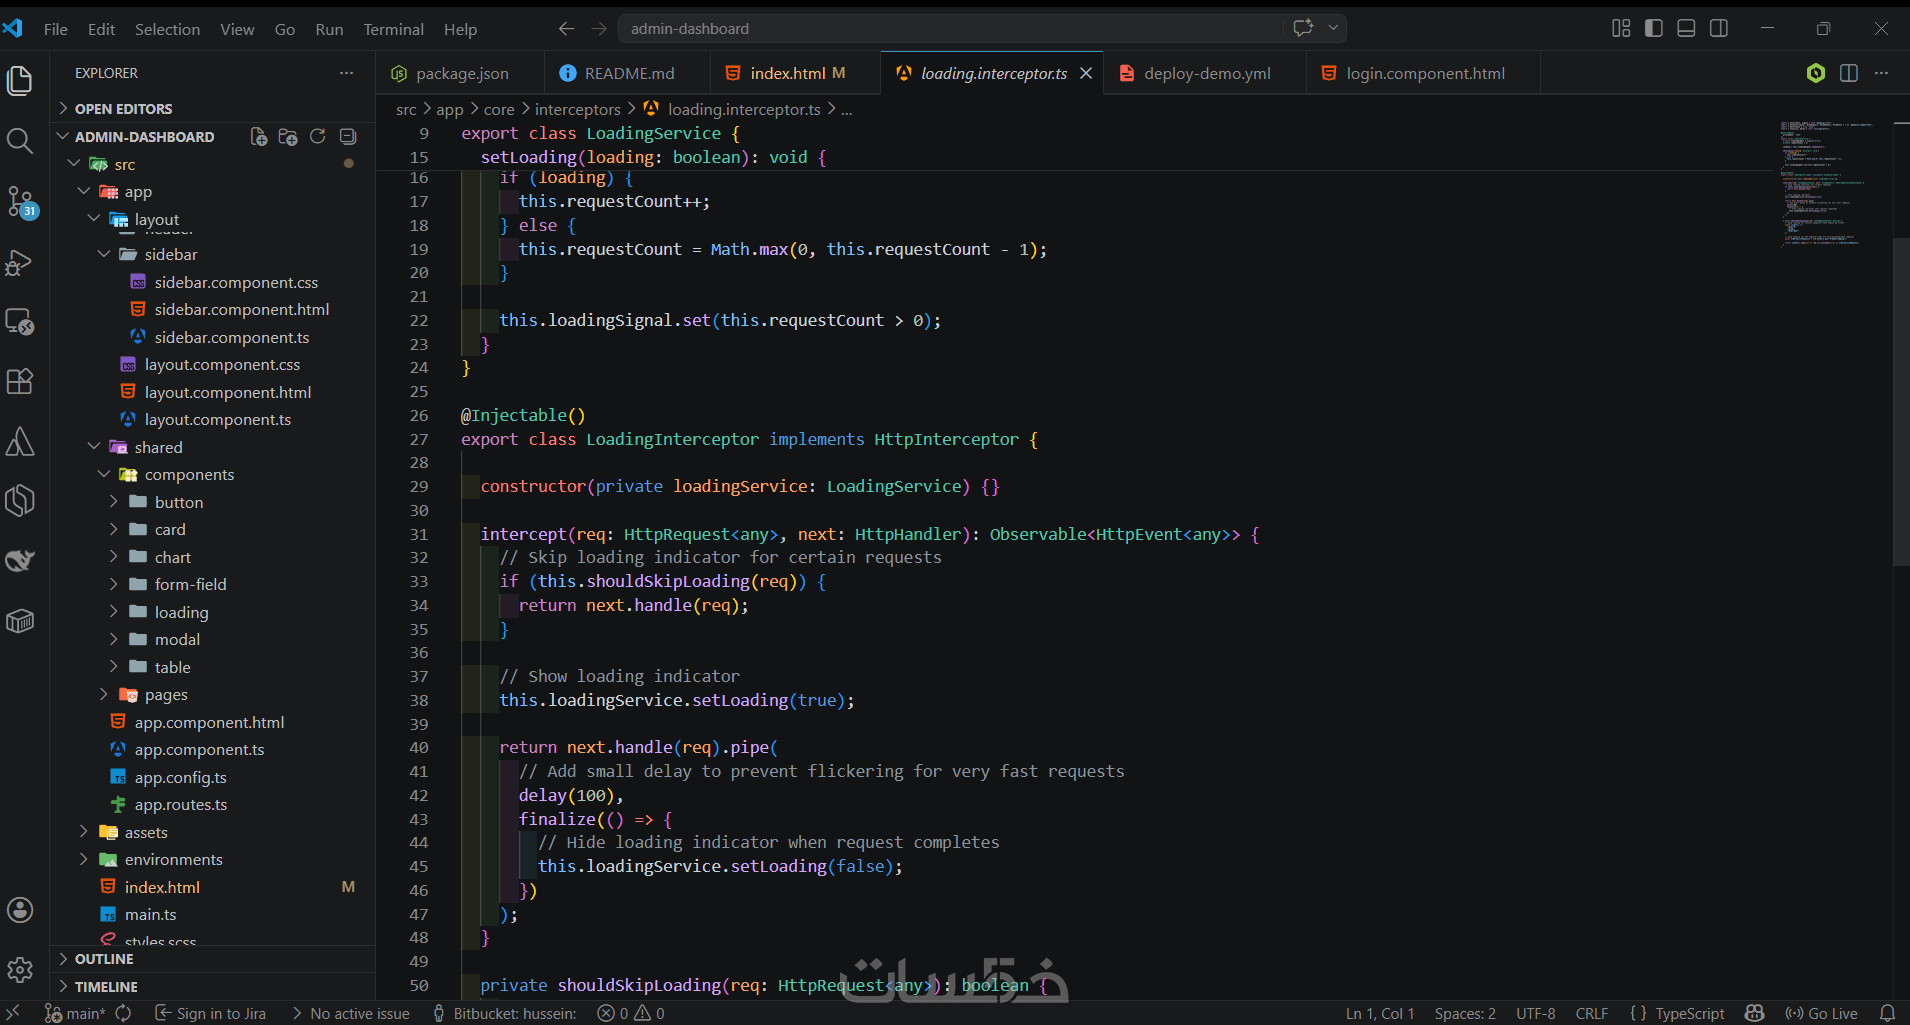Expand the OUTLINE section
This screenshot has width=1910, height=1025.
coord(104,959)
